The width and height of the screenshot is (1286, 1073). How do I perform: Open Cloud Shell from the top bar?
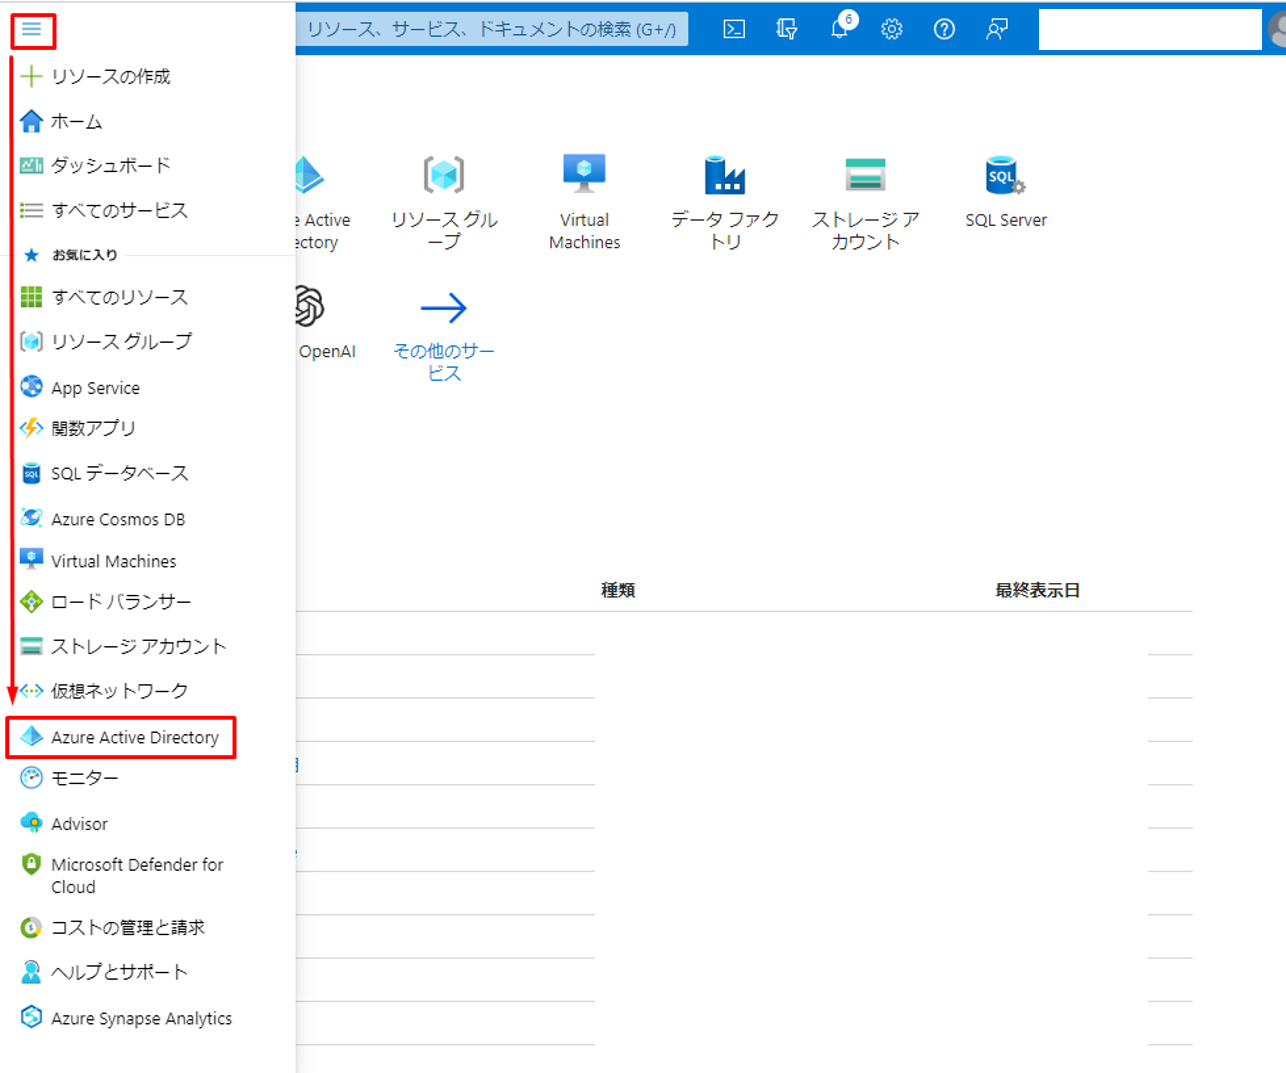click(x=734, y=29)
